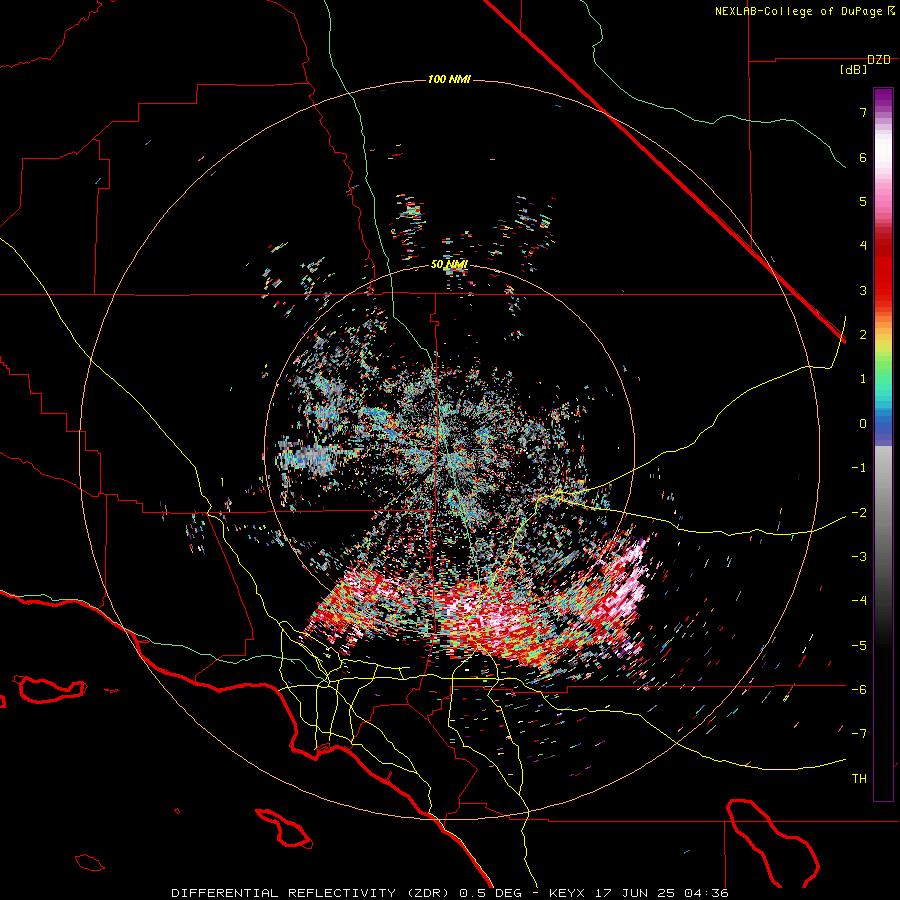
Task: Click the NEXLAB-College of DuPage label
Action: coord(798,11)
